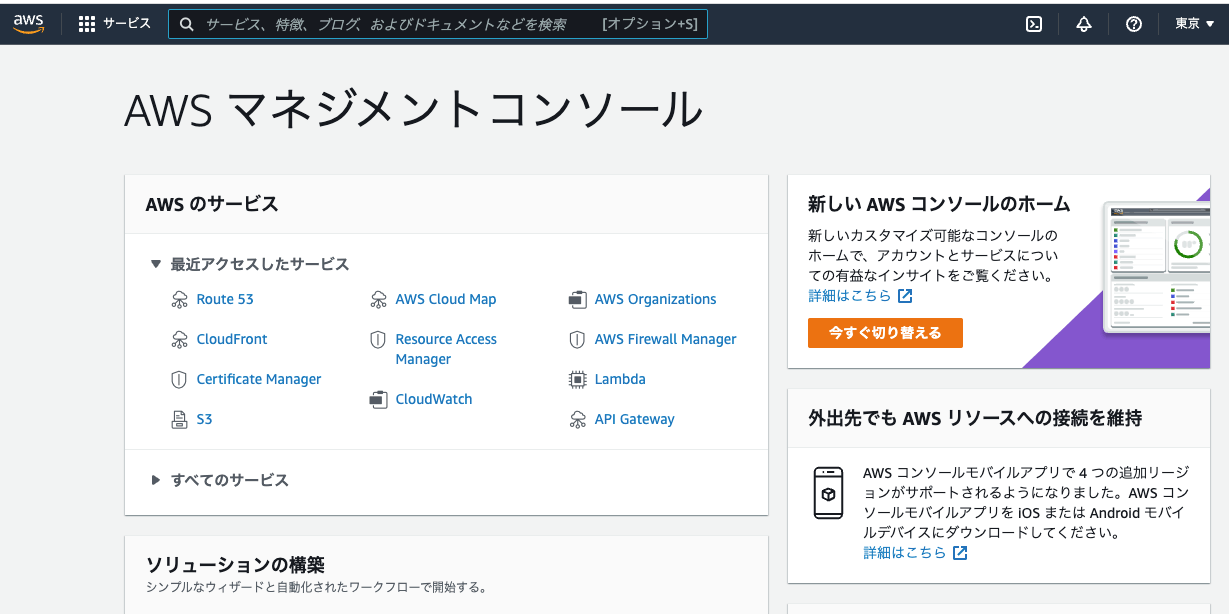Click the S3 storage icon
Screen dimensions: 1229x614
click(x=179, y=419)
